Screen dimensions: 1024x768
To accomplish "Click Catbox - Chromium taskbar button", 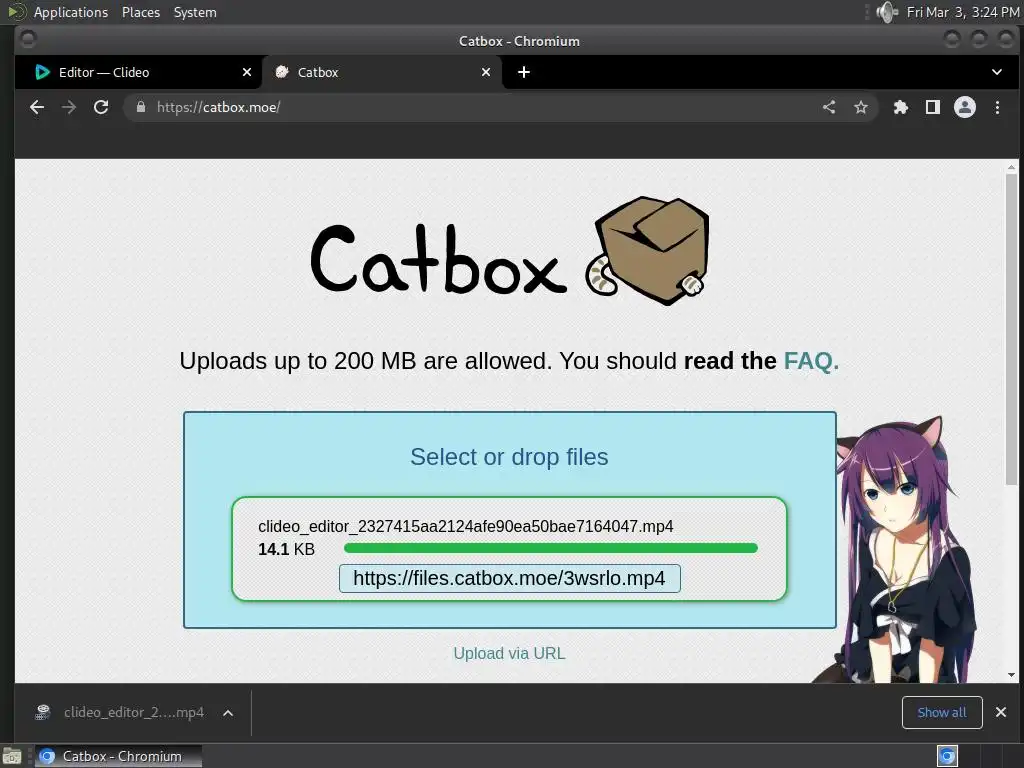I will point(118,756).
